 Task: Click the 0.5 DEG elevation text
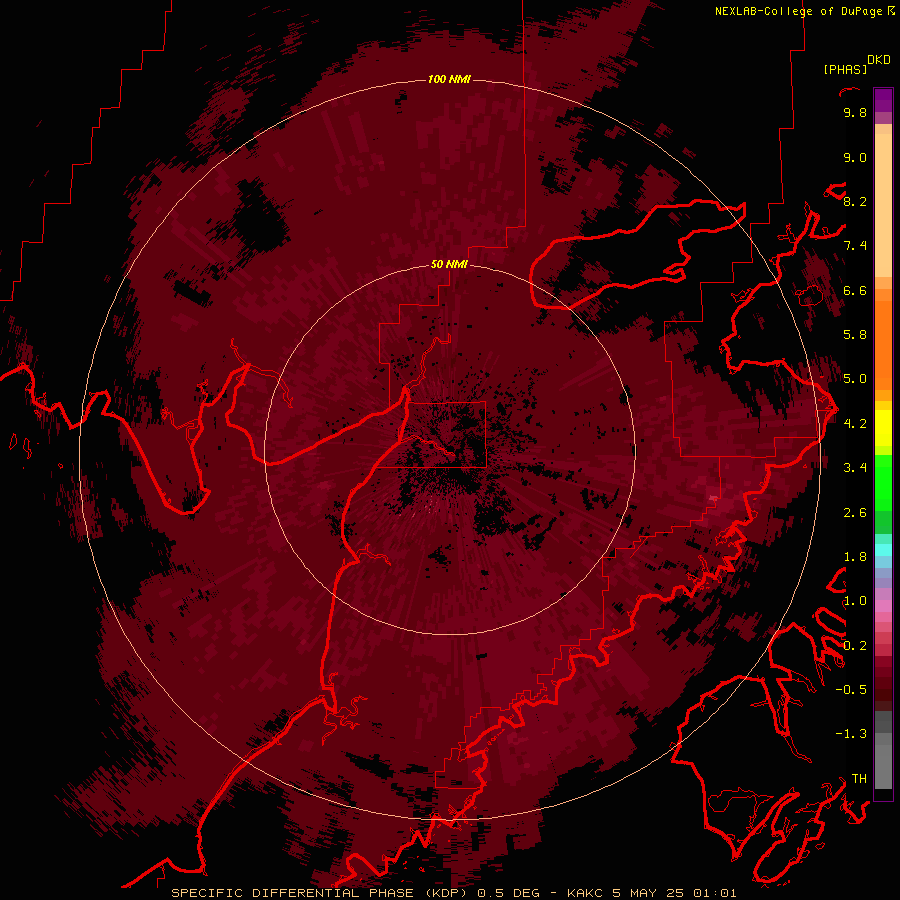tap(509, 893)
